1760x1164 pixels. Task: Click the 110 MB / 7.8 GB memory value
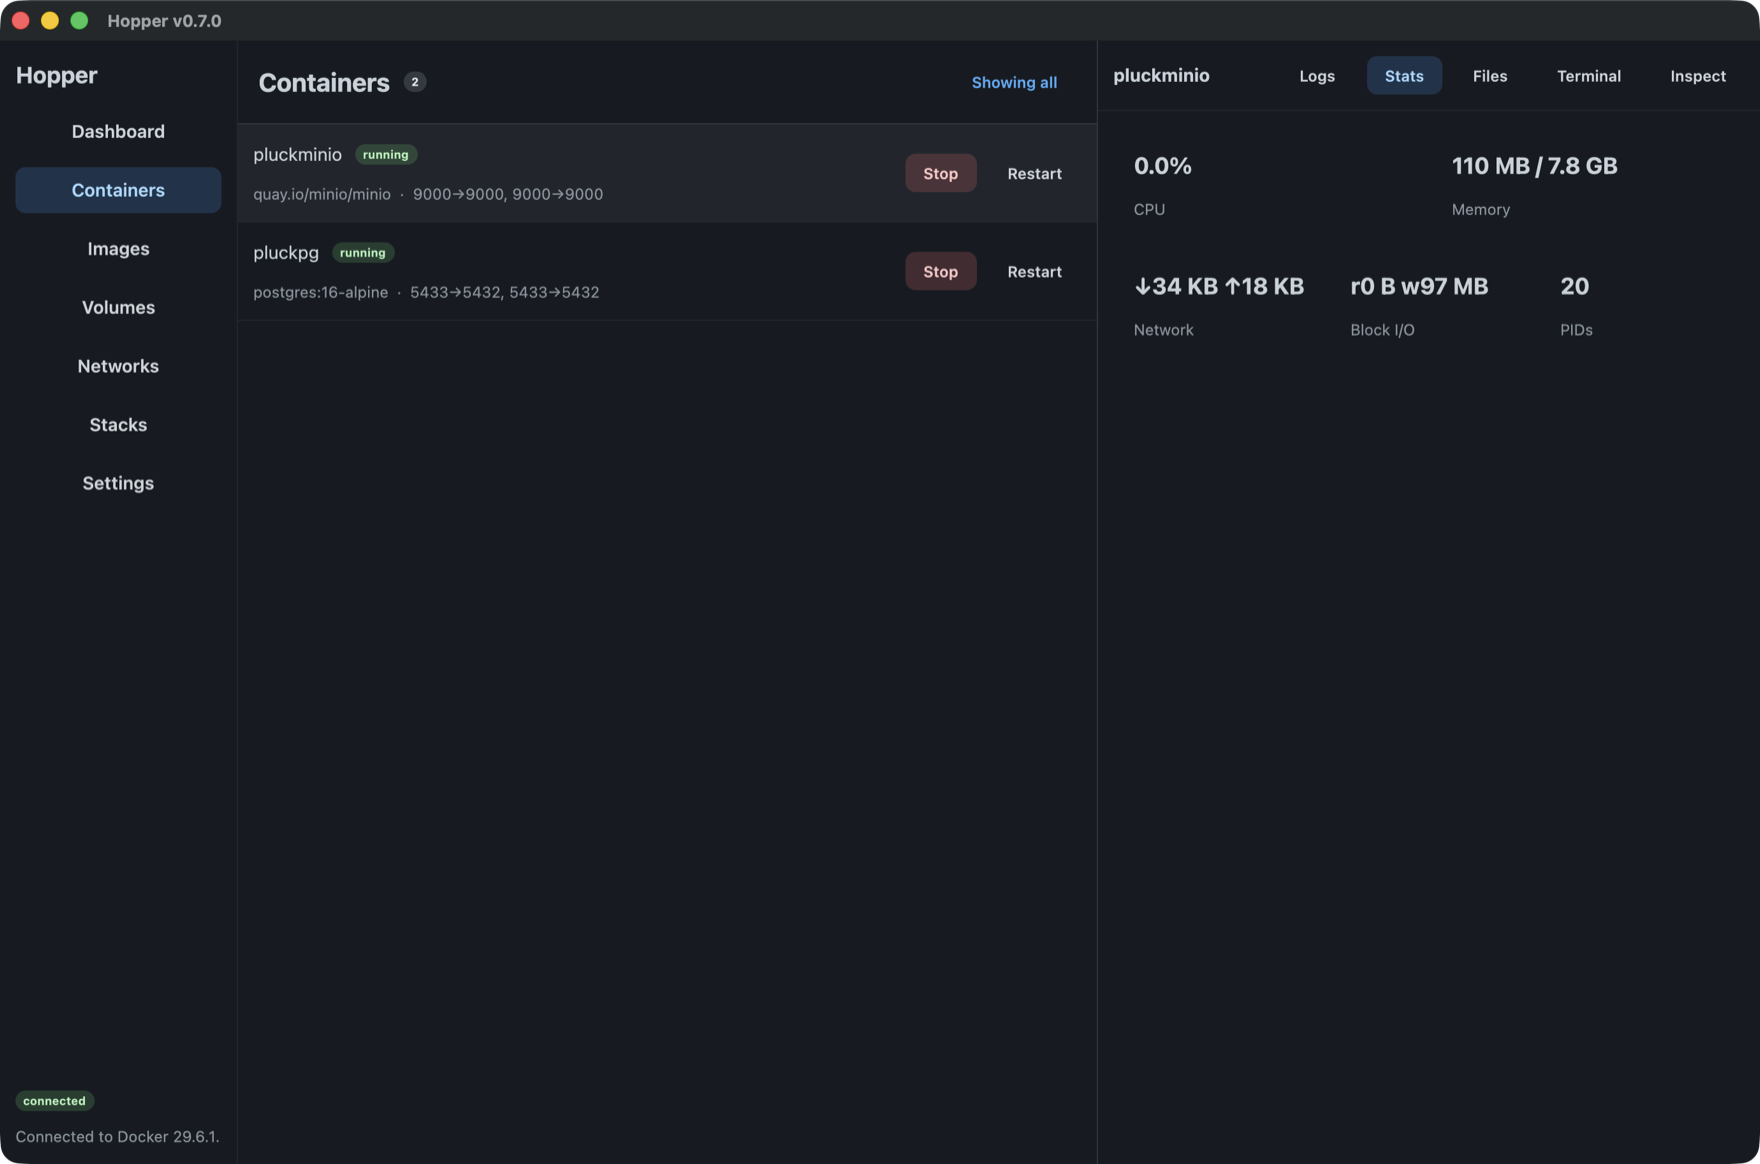(1534, 166)
